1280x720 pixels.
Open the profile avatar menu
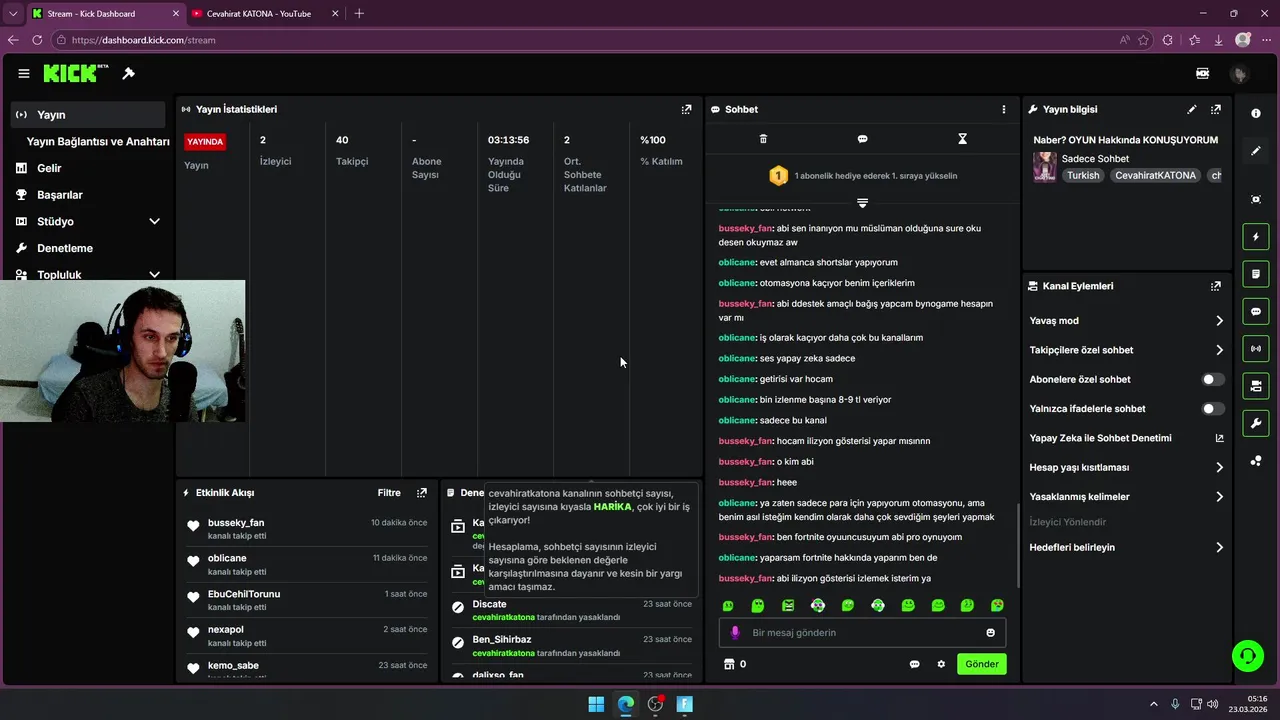[x=1239, y=74]
